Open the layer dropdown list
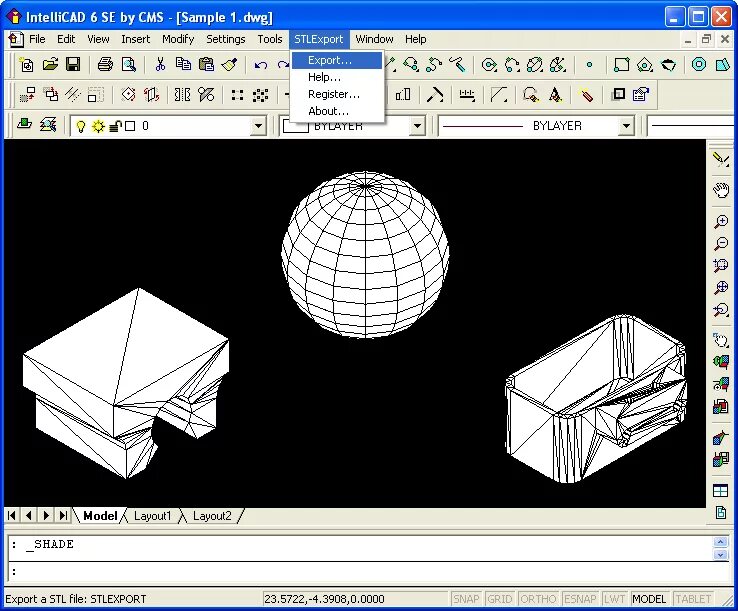The width and height of the screenshot is (738, 611). [258, 126]
